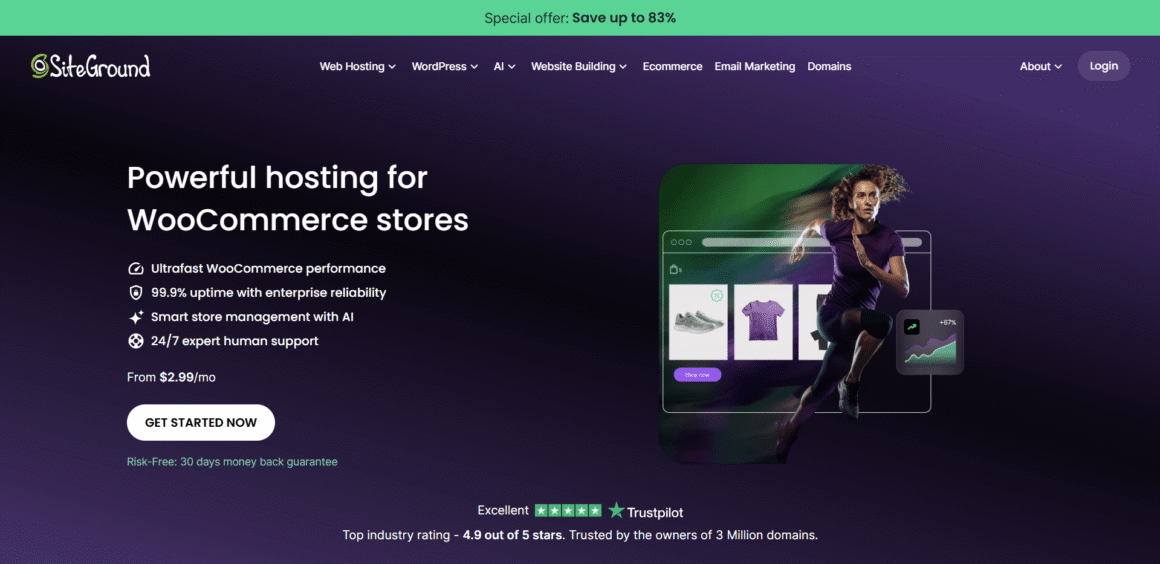Click the shopping bag icon in the store mockup
This screenshot has width=1160, height=564.
674,269
